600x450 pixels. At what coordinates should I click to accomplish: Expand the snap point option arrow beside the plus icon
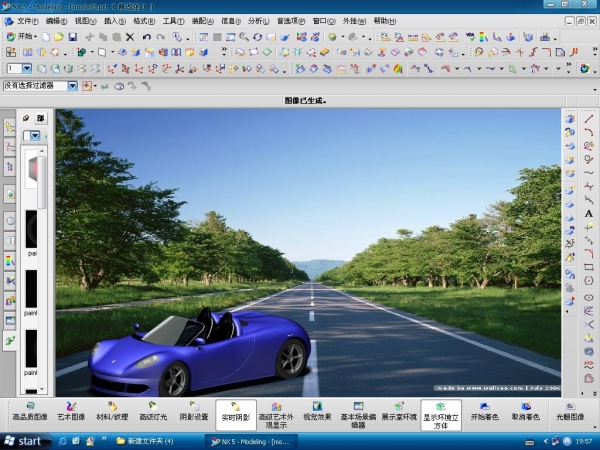click(95, 86)
